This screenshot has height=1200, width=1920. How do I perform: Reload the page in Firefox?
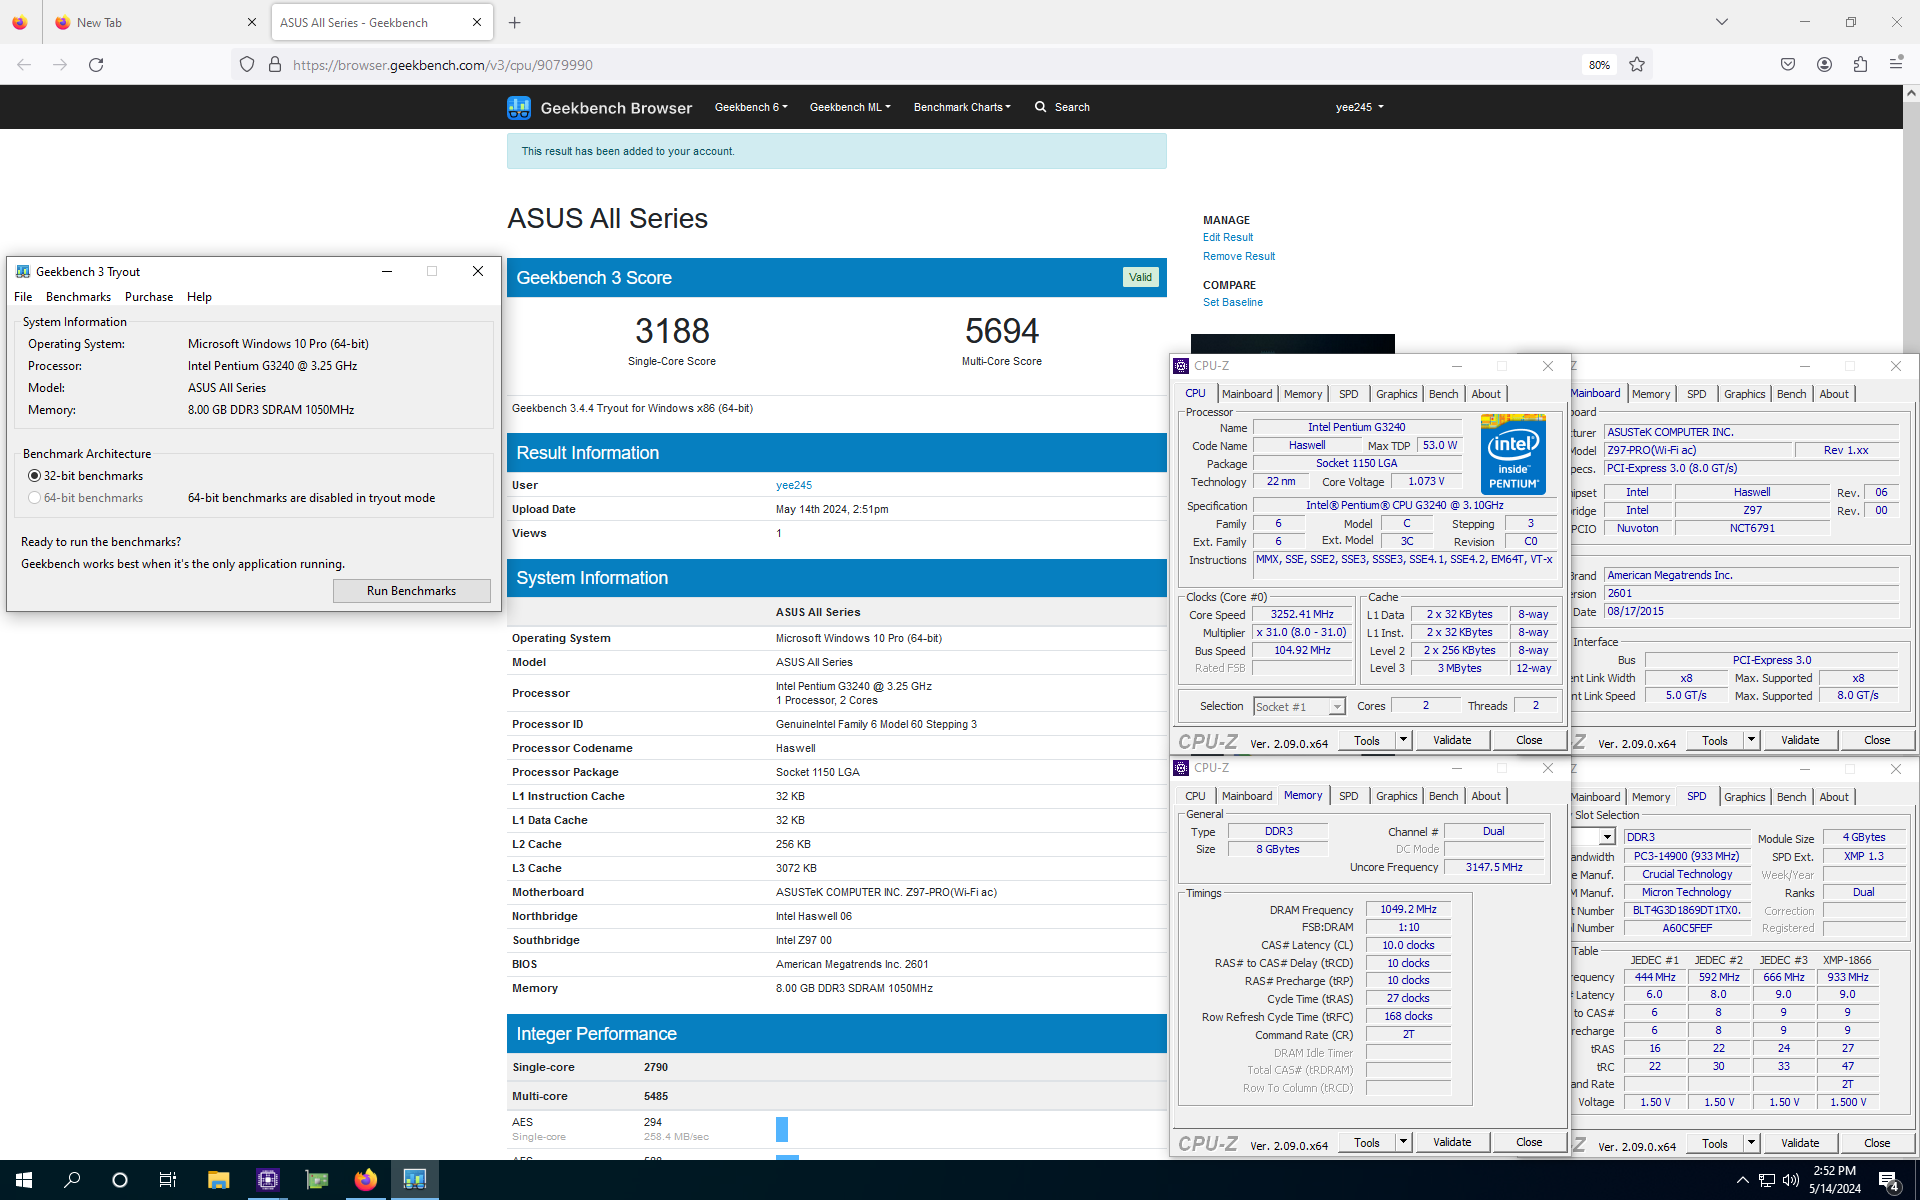click(x=96, y=65)
